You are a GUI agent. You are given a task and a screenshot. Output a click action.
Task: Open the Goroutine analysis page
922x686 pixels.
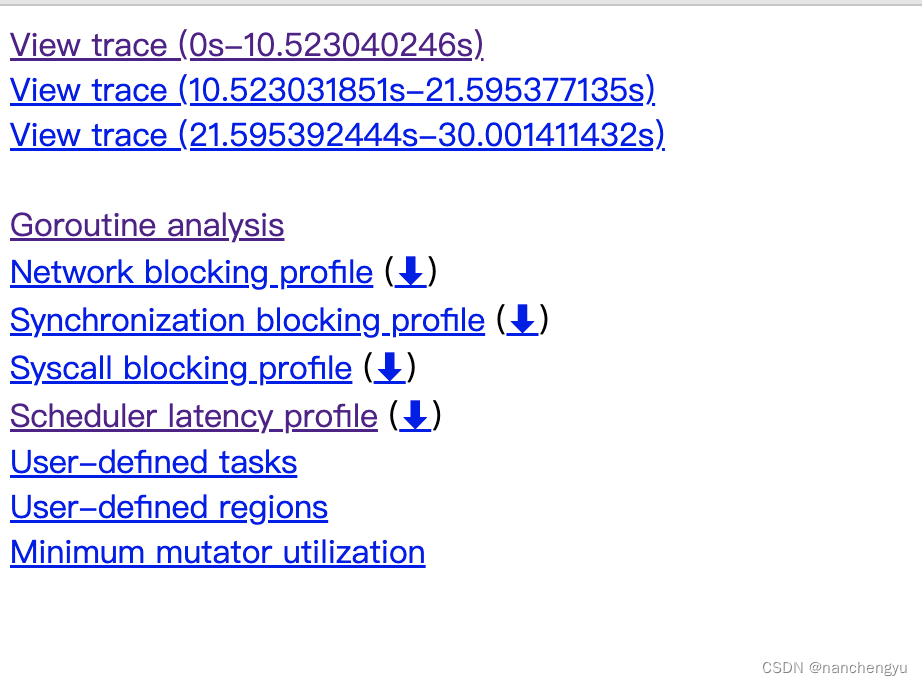tap(147, 225)
